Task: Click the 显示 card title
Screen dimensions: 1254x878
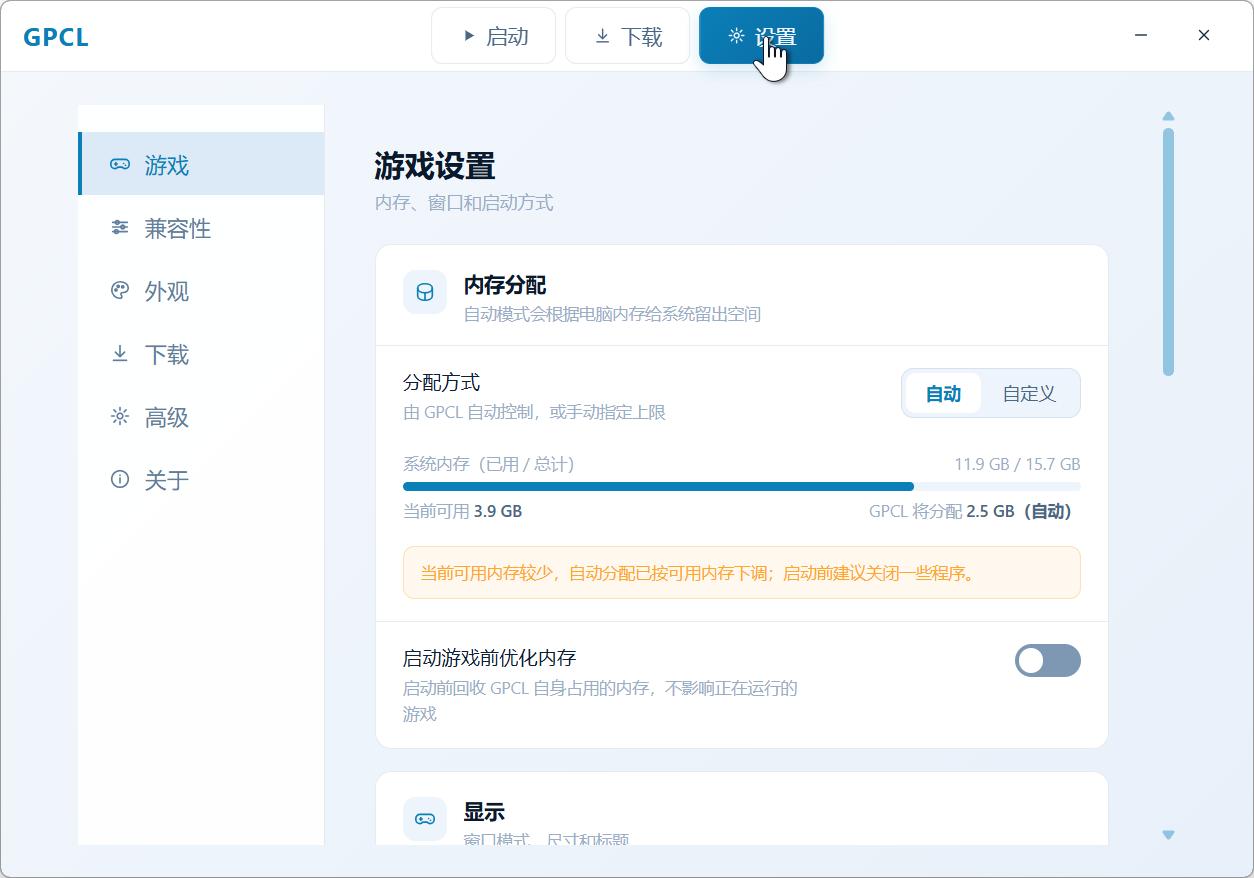Action: coord(484,812)
